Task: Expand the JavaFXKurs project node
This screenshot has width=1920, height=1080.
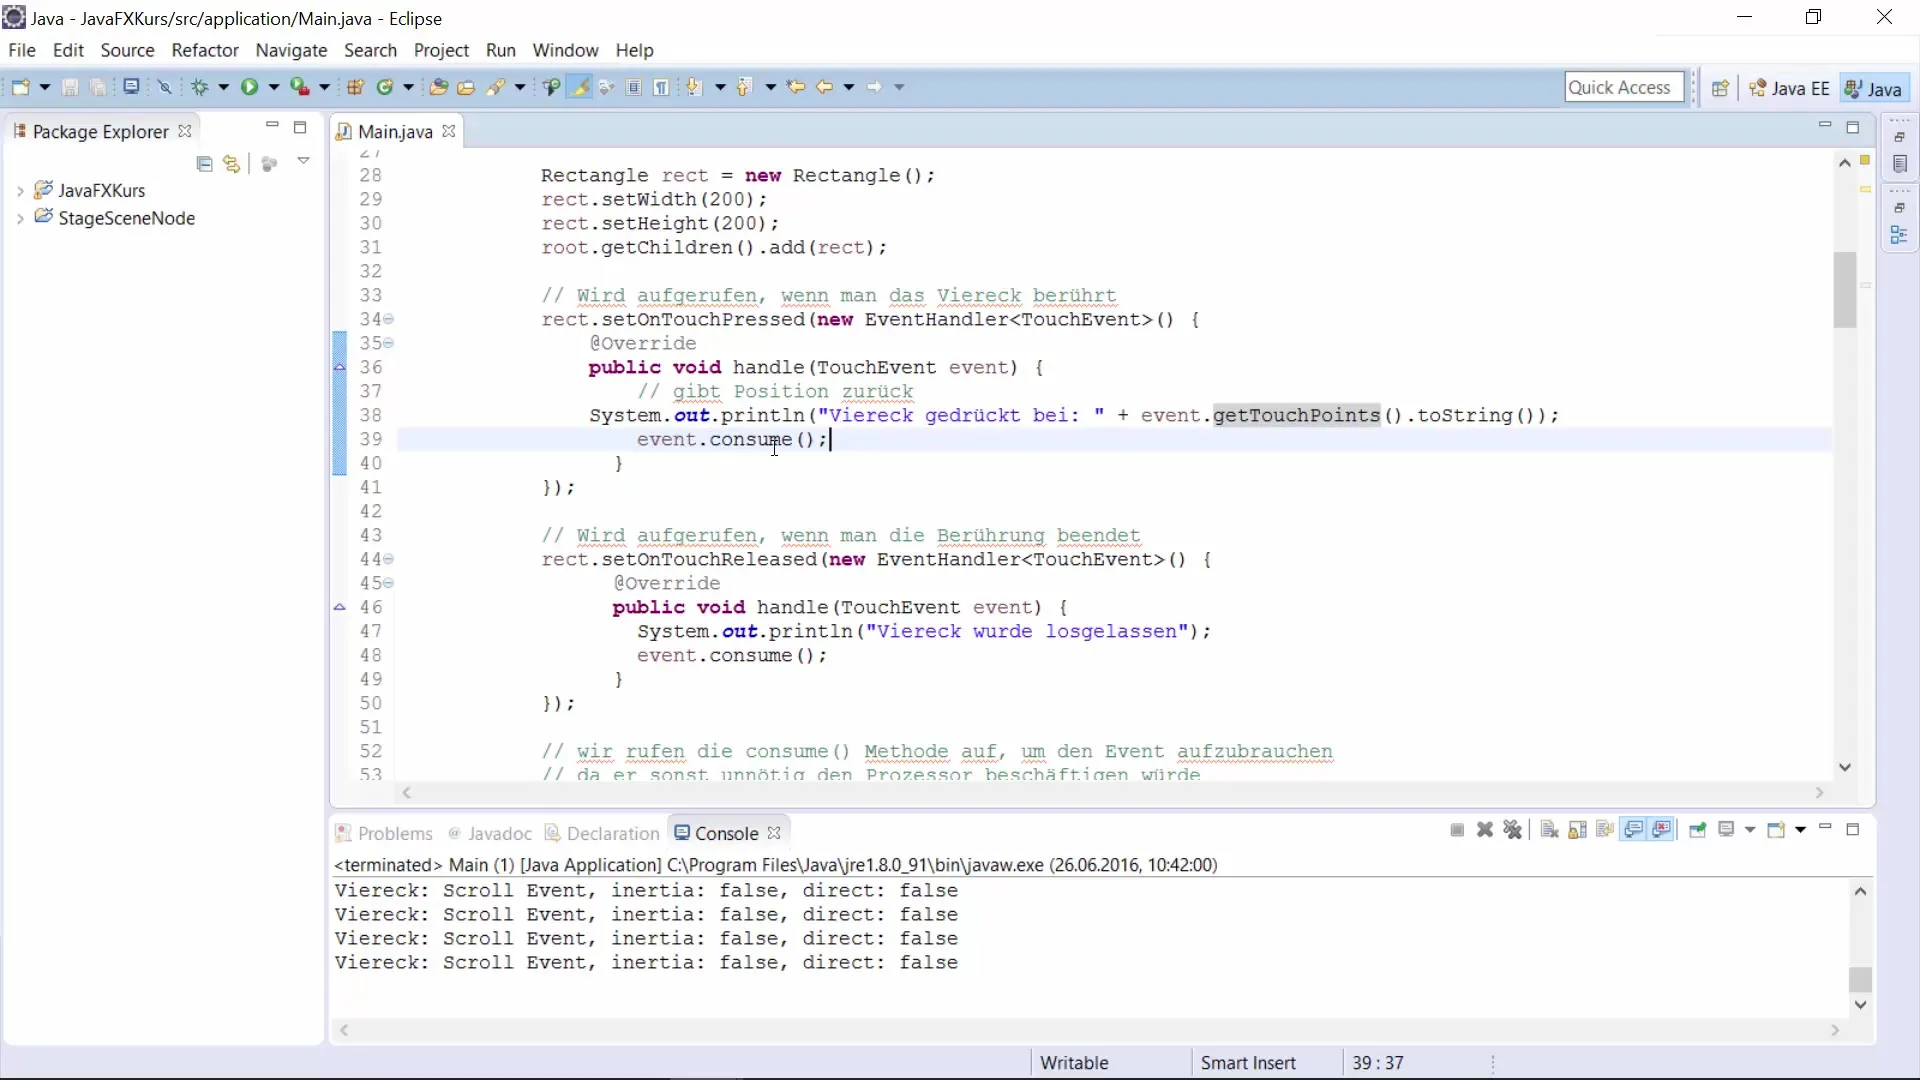Action: click(x=20, y=190)
